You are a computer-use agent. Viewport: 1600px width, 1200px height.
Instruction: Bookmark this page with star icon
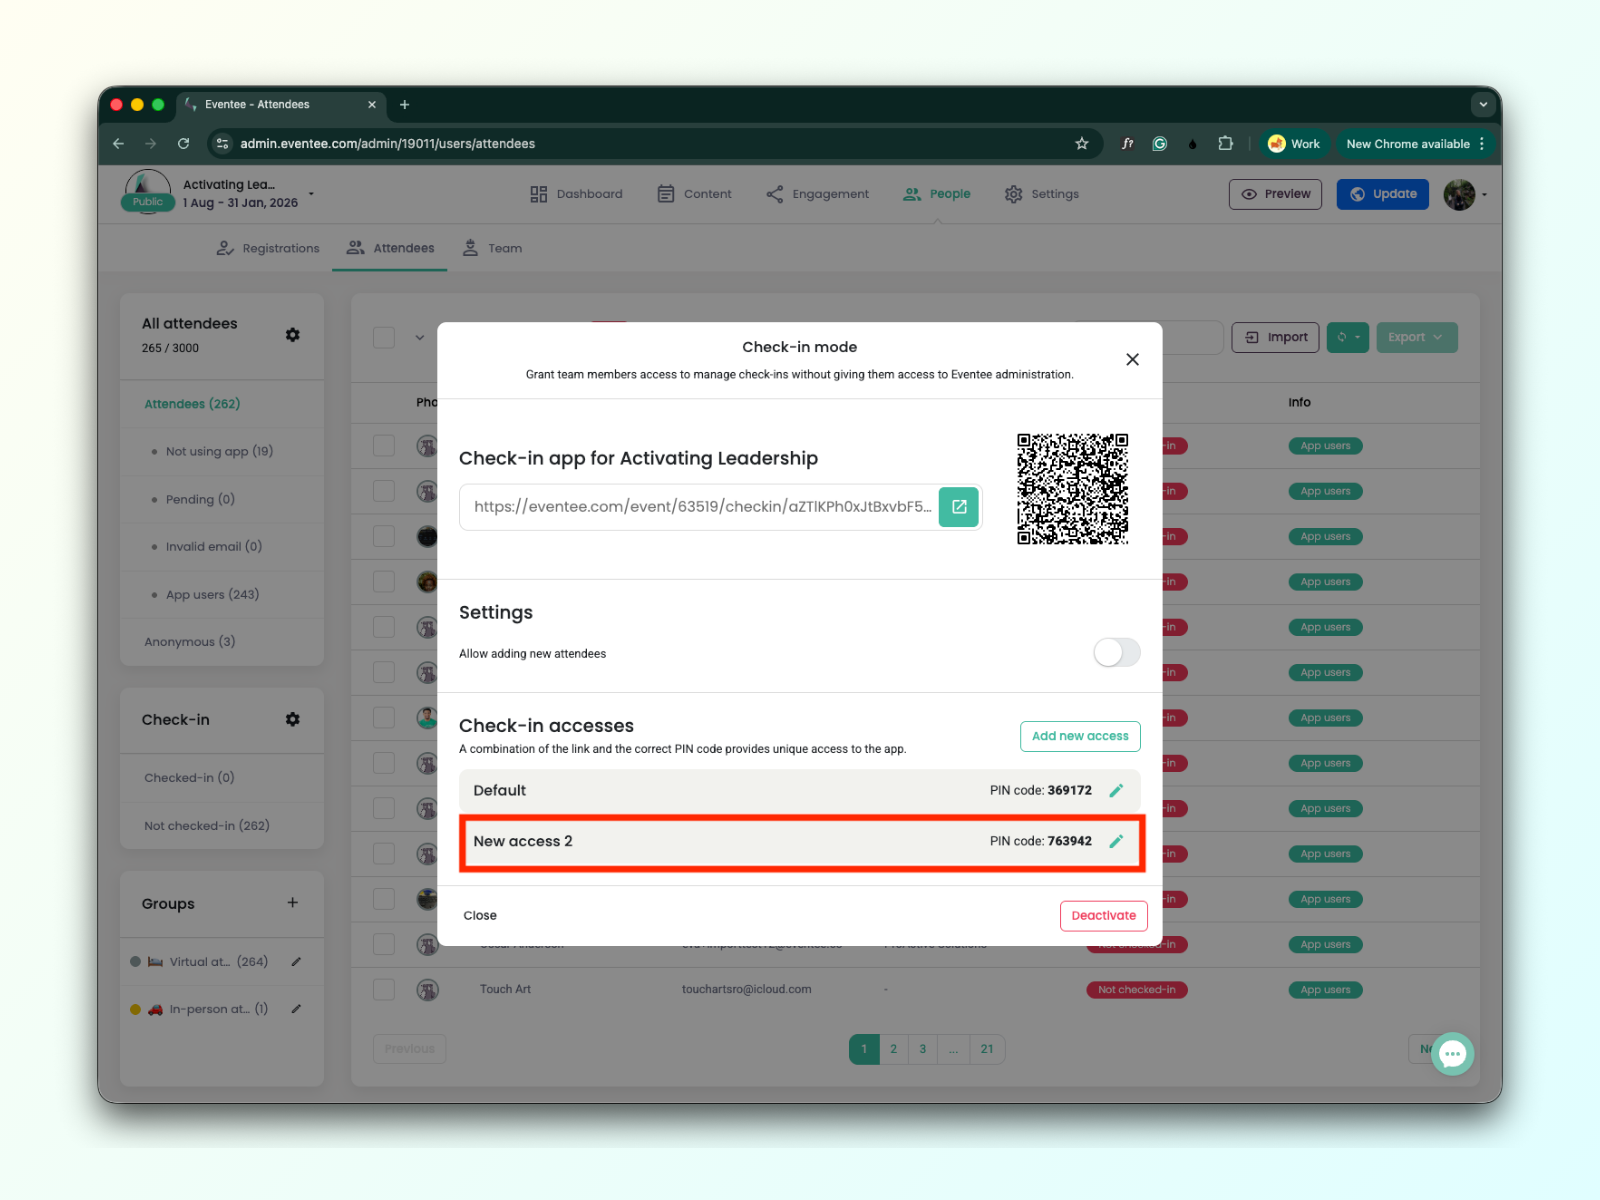coord(1081,144)
